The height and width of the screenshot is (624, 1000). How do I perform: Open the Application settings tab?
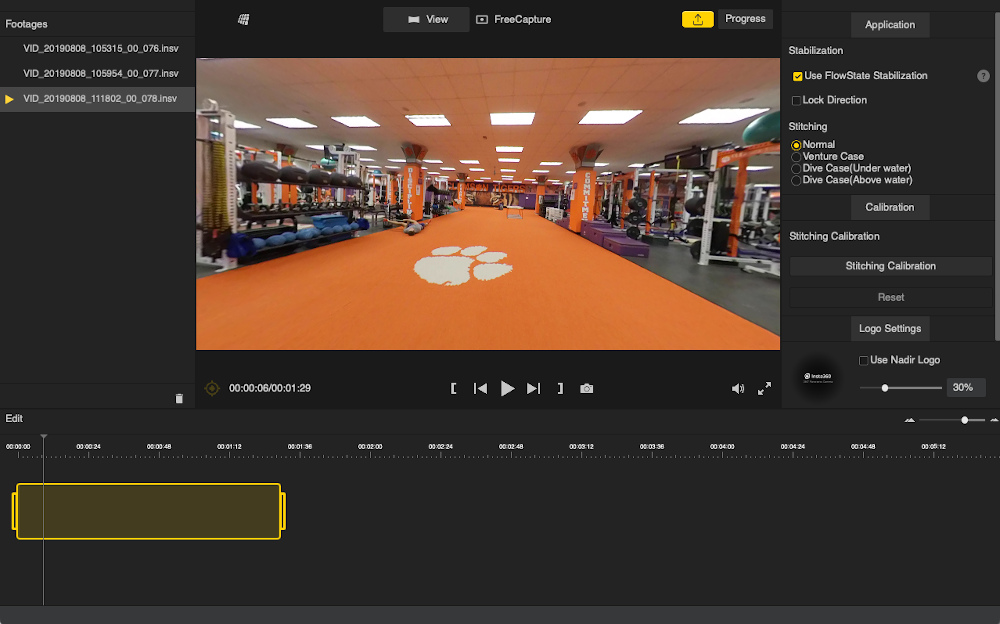[890, 25]
